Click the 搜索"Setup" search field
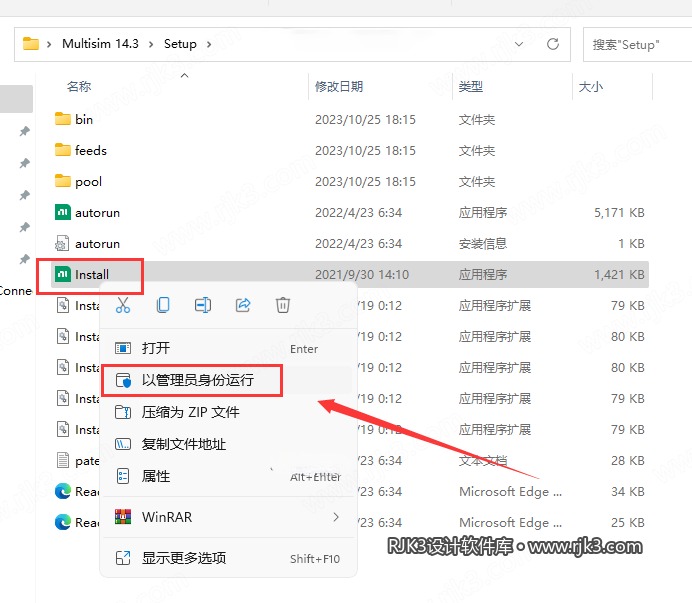692x603 pixels. click(x=637, y=44)
